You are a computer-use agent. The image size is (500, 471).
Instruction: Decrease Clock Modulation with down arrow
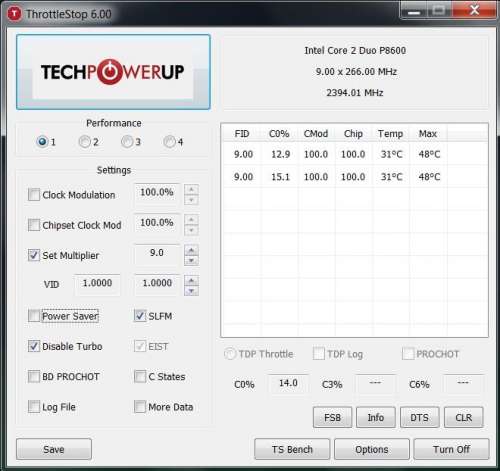[x=191, y=200]
